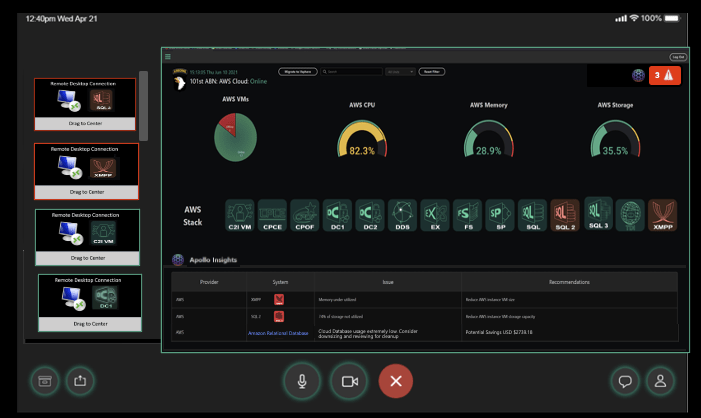This screenshot has width=701, height=418.
Task: Open the FS file server icon
Action: (x=468, y=215)
